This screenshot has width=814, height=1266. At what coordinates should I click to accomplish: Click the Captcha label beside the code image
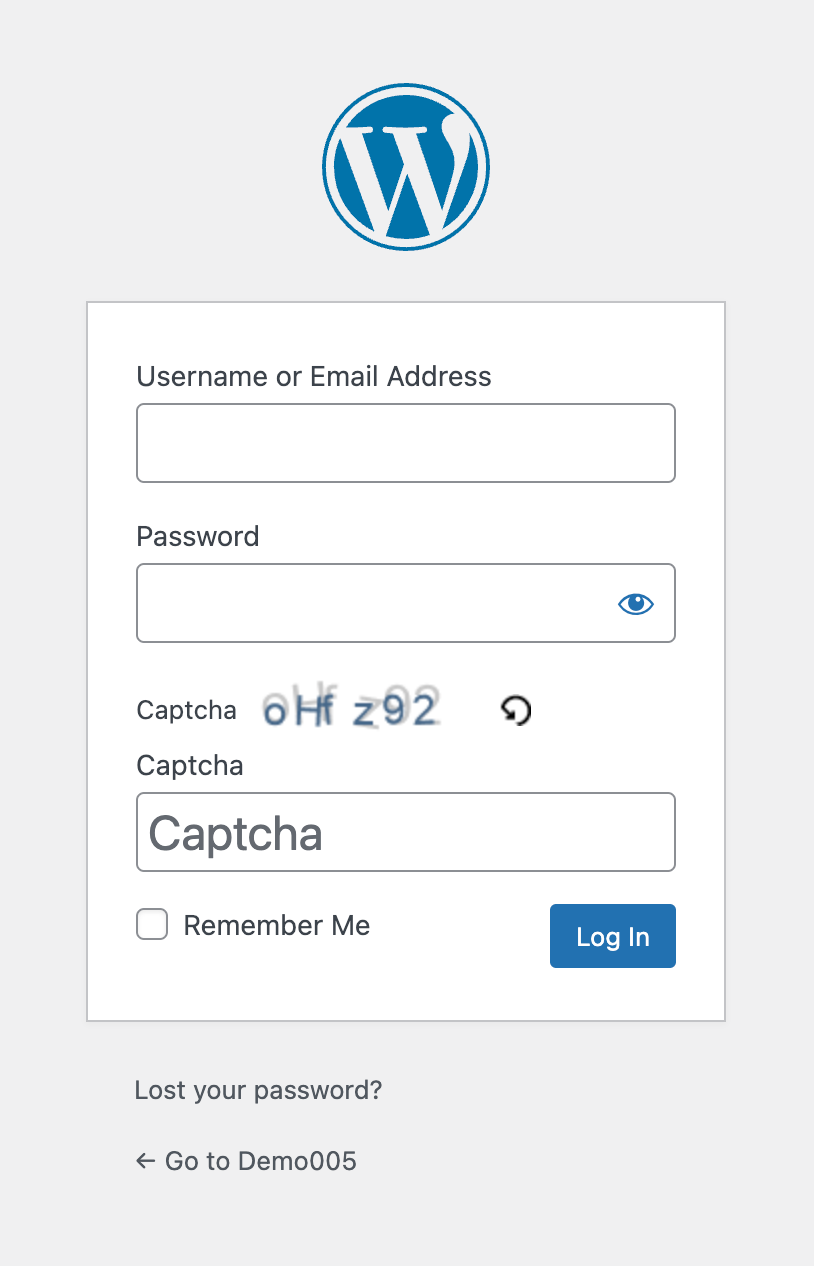point(187,711)
